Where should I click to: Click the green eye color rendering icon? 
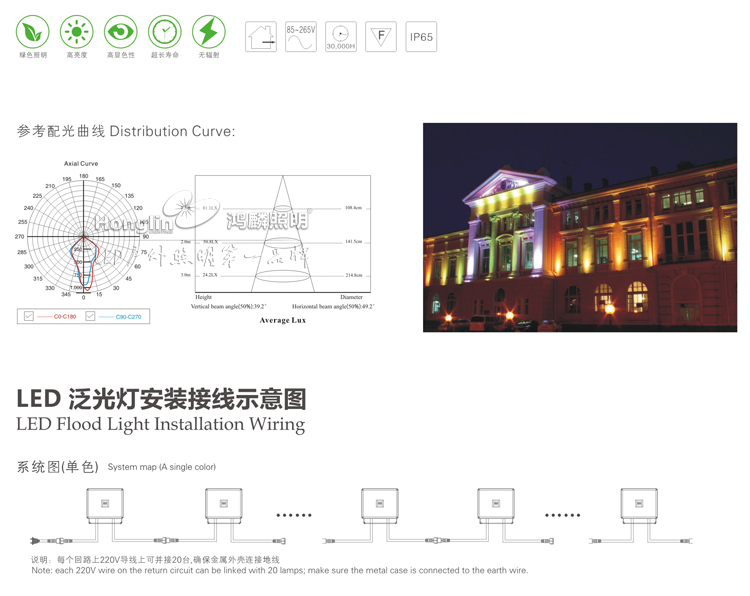pos(121,32)
